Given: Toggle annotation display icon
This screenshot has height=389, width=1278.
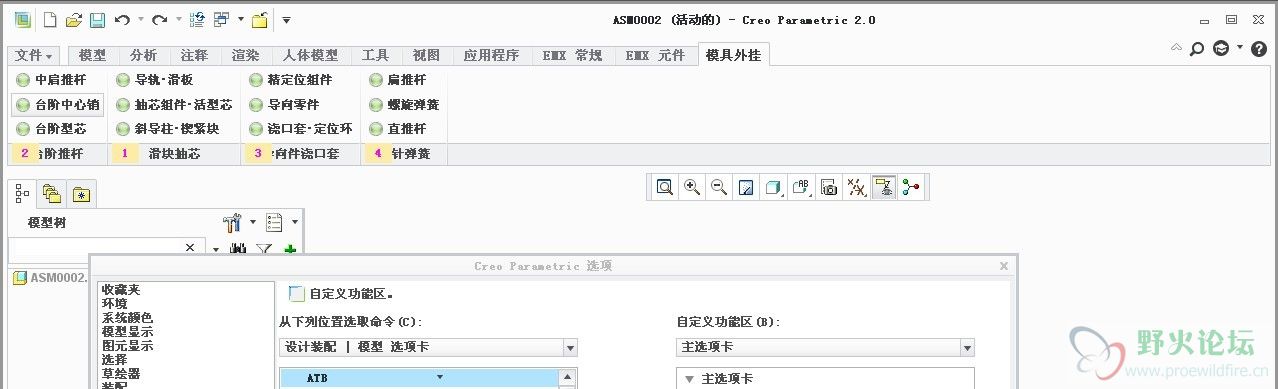Looking at the screenshot, I should point(883,187).
